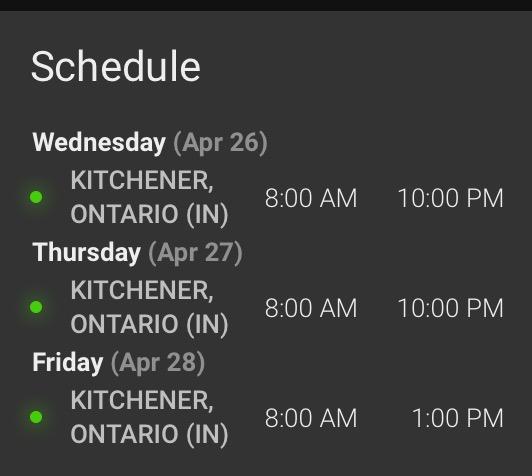Click the Apr 27 date label
The image size is (532, 476).
click(195, 253)
